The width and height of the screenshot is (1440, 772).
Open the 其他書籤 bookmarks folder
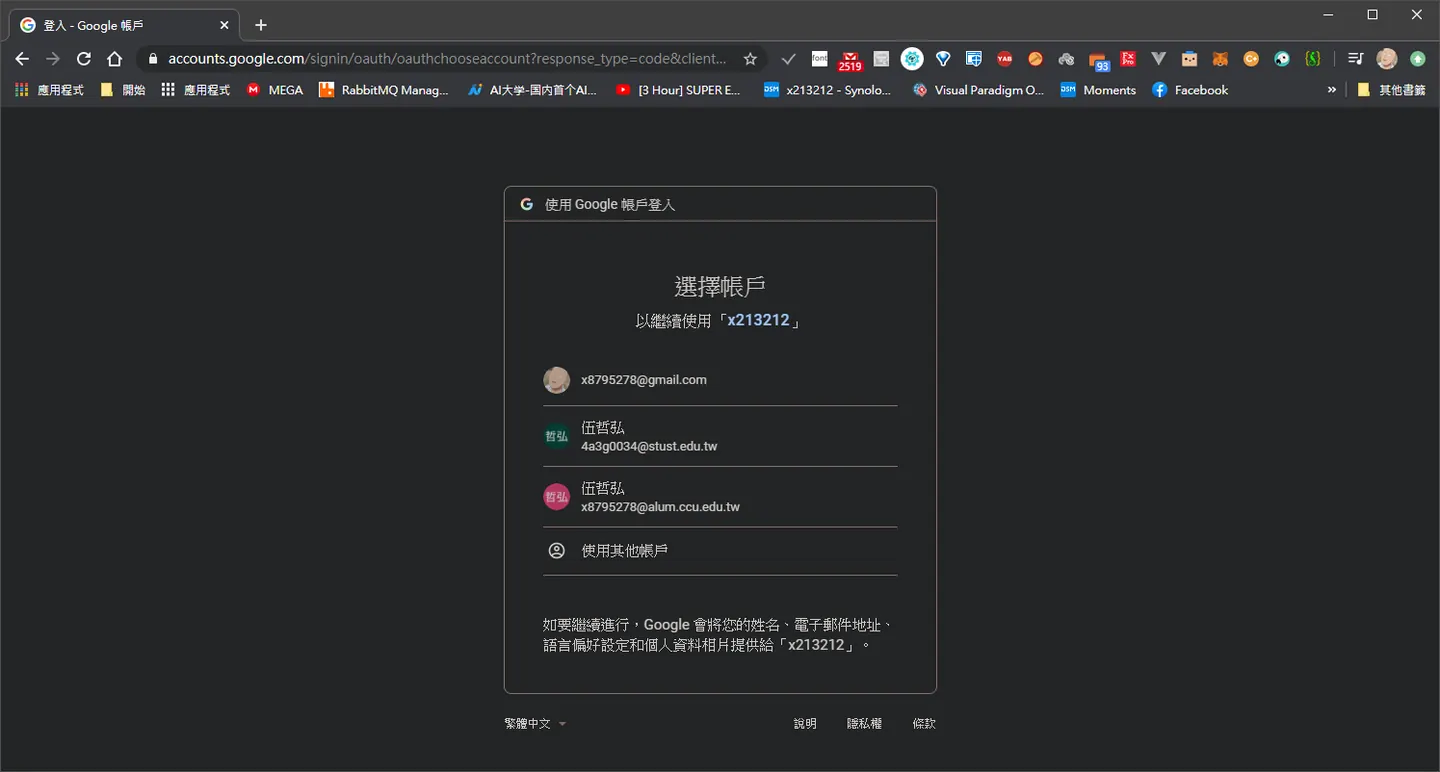(1391, 90)
